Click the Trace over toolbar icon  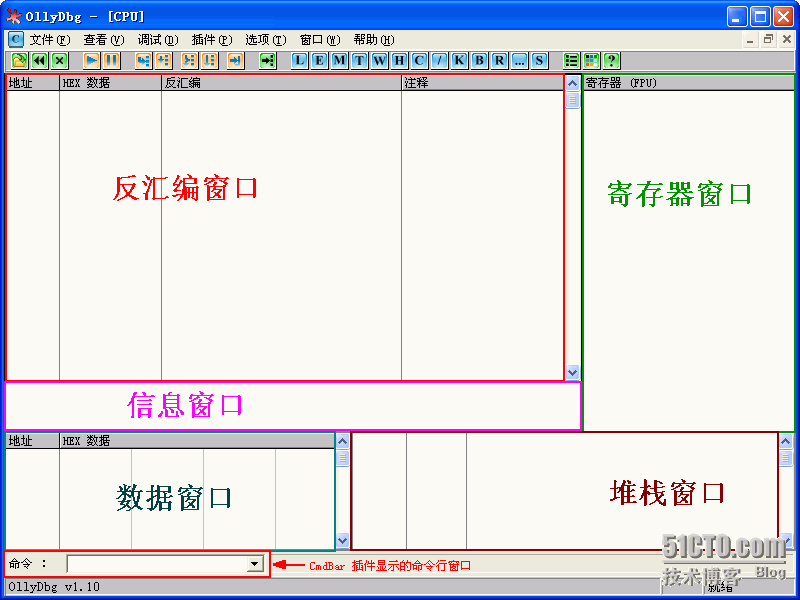[210, 61]
